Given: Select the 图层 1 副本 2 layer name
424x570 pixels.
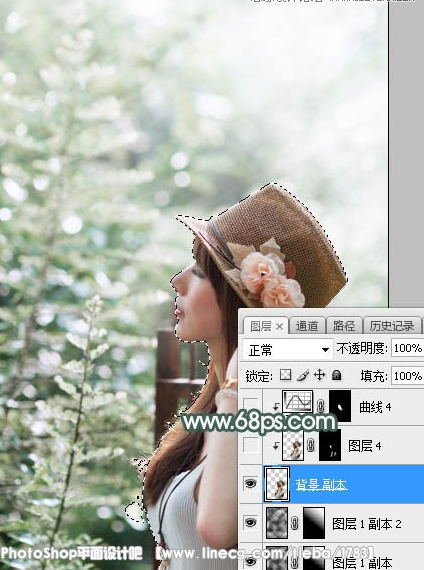Looking at the screenshot, I should 367,524.
